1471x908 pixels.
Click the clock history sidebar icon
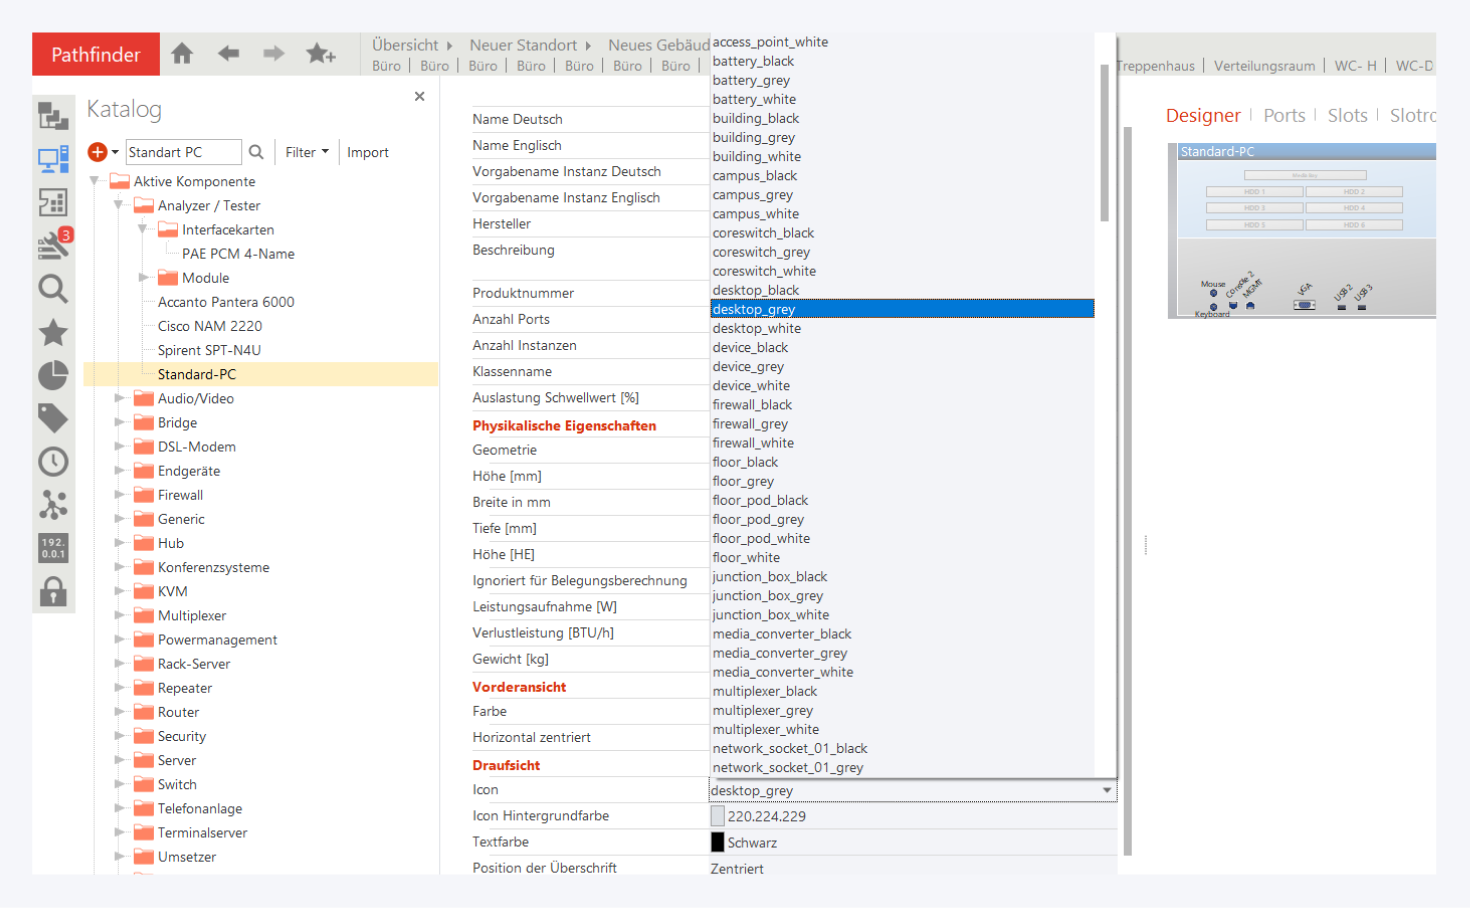pyautogui.click(x=53, y=462)
